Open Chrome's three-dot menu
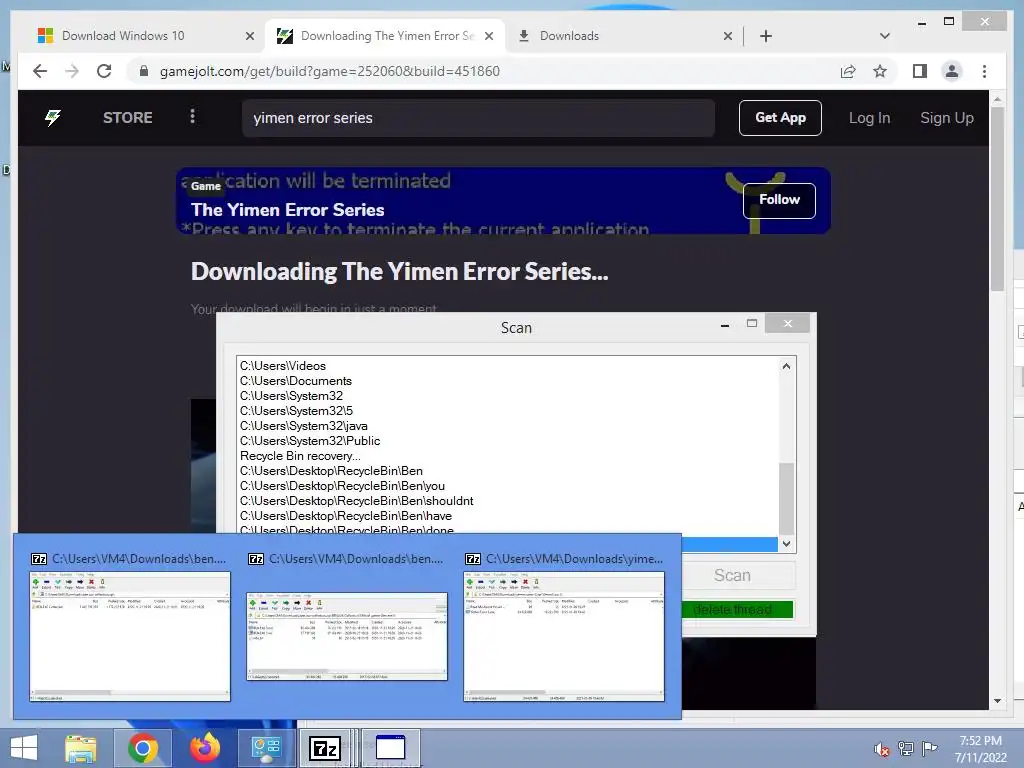 pos(984,71)
